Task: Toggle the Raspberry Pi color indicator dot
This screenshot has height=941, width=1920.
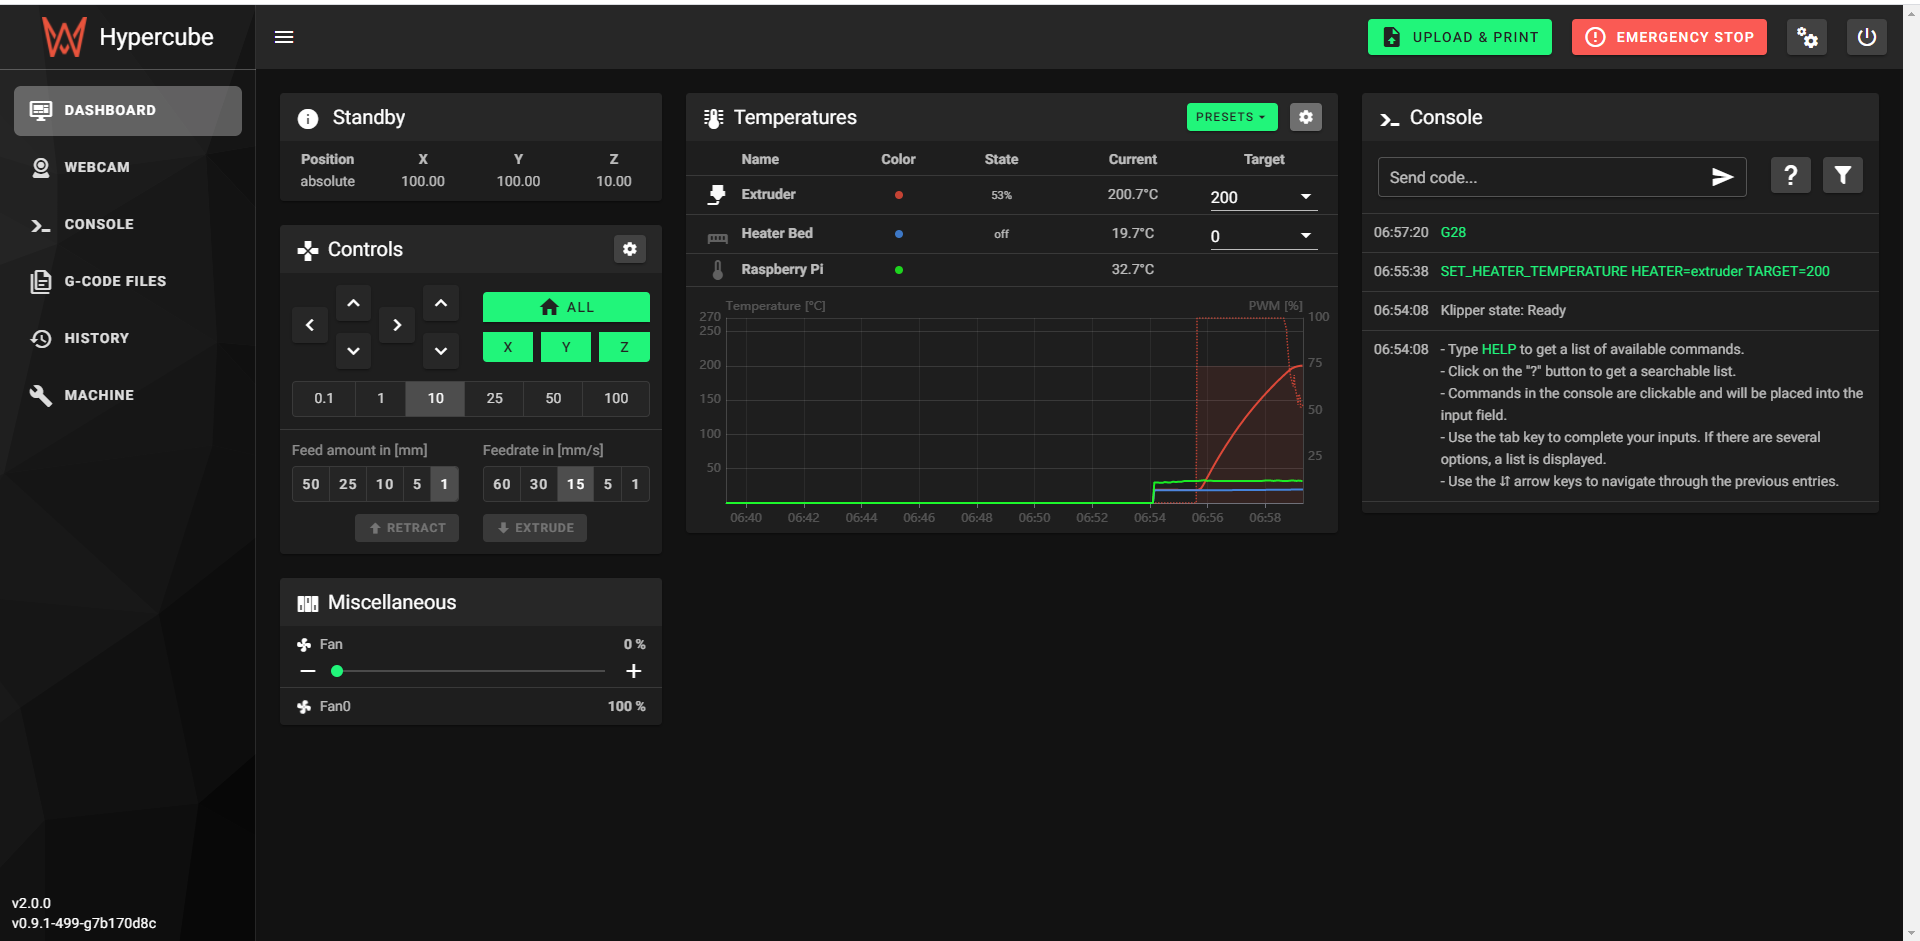Action: coord(899,269)
